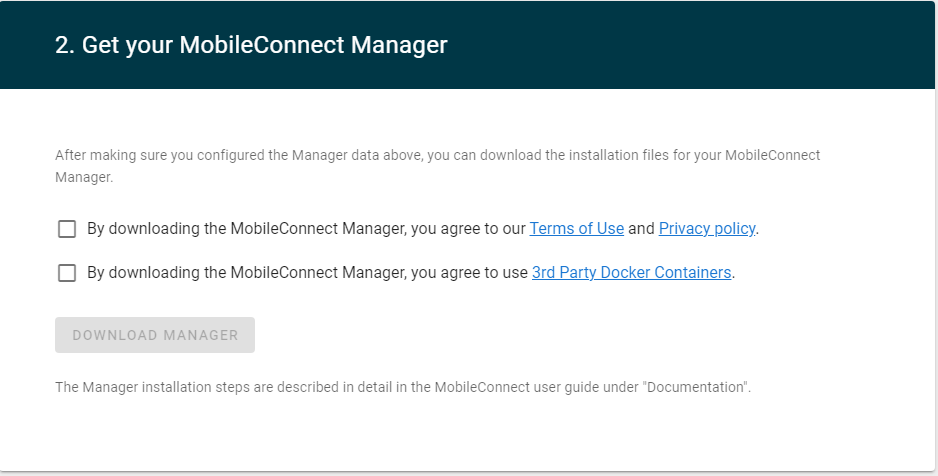
Task: Click the Download Manager button
Action: coord(155,335)
